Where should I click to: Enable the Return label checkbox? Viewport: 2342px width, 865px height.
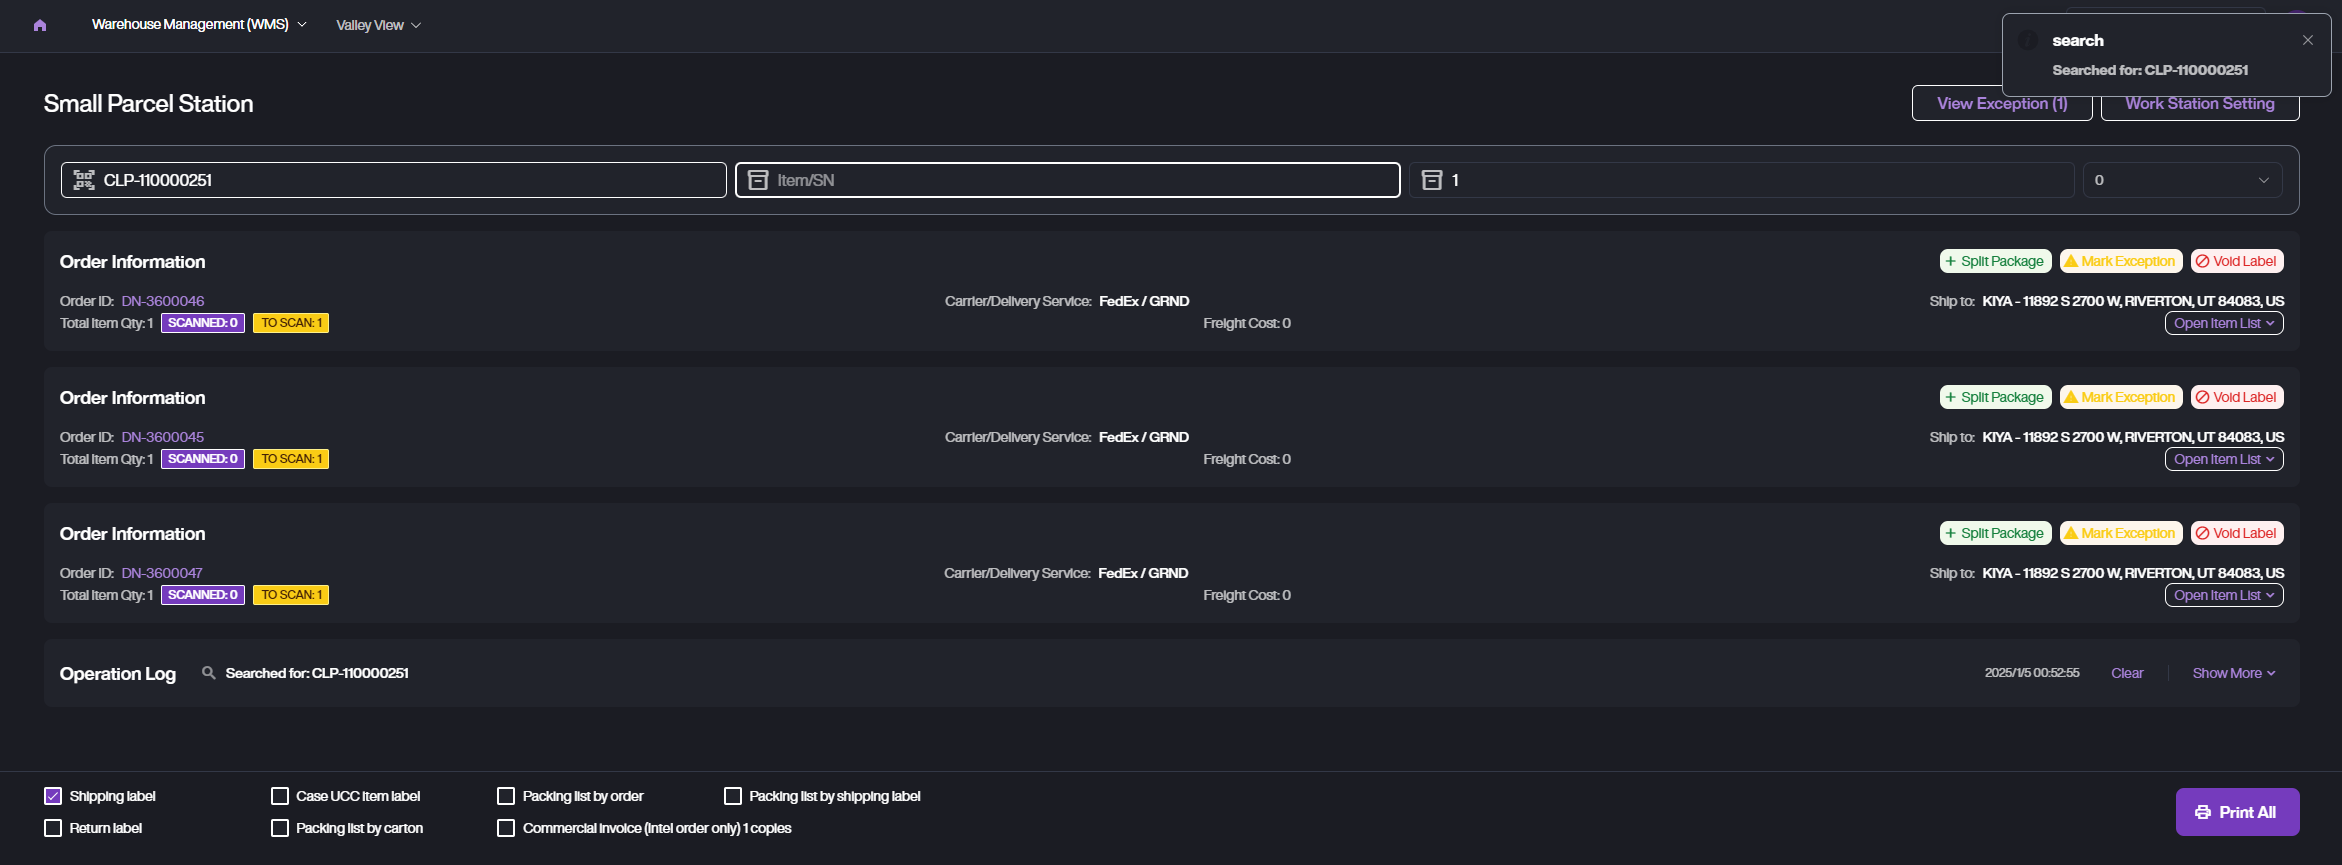[x=53, y=828]
